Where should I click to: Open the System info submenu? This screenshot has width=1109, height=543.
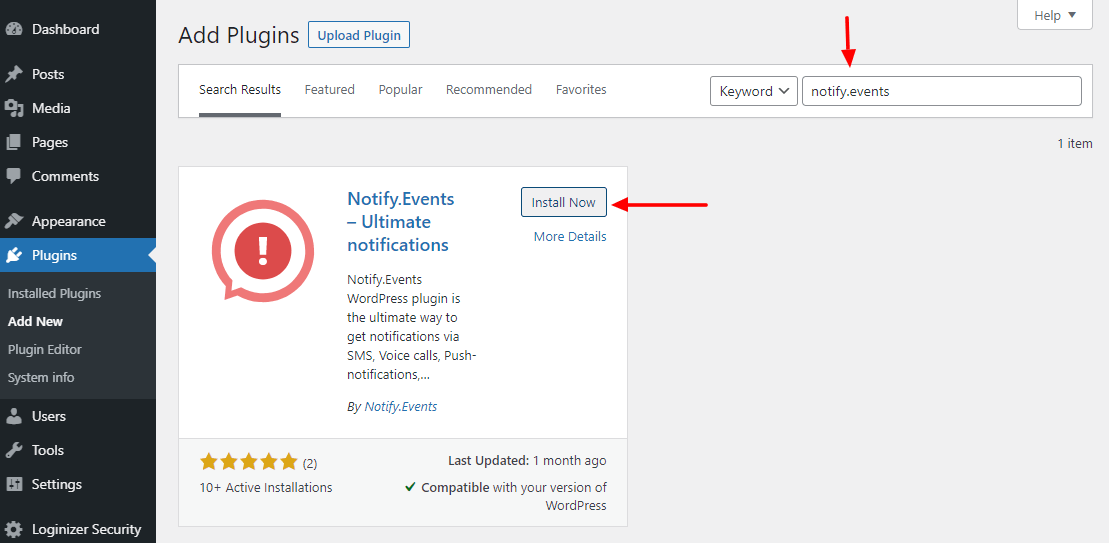point(41,378)
